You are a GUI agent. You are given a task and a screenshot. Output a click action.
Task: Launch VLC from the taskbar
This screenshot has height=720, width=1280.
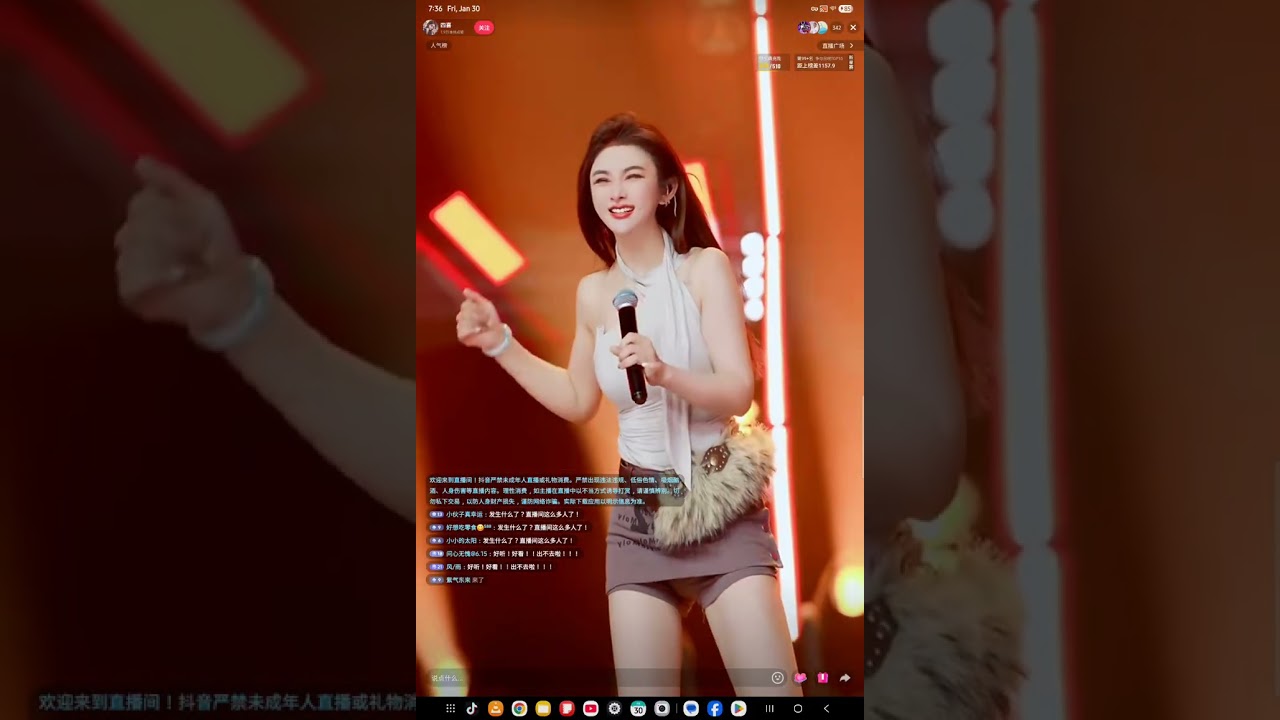[x=495, y=708]
